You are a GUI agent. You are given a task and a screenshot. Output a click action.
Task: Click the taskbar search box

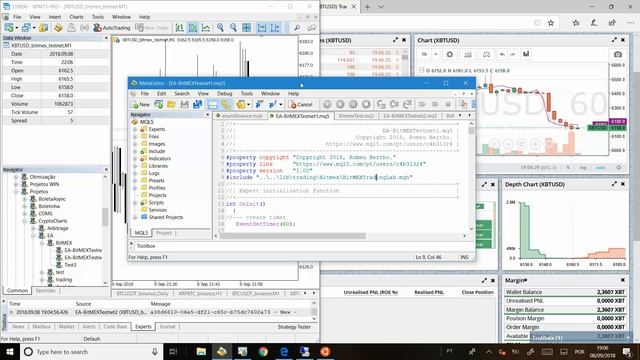coord(91,351)
